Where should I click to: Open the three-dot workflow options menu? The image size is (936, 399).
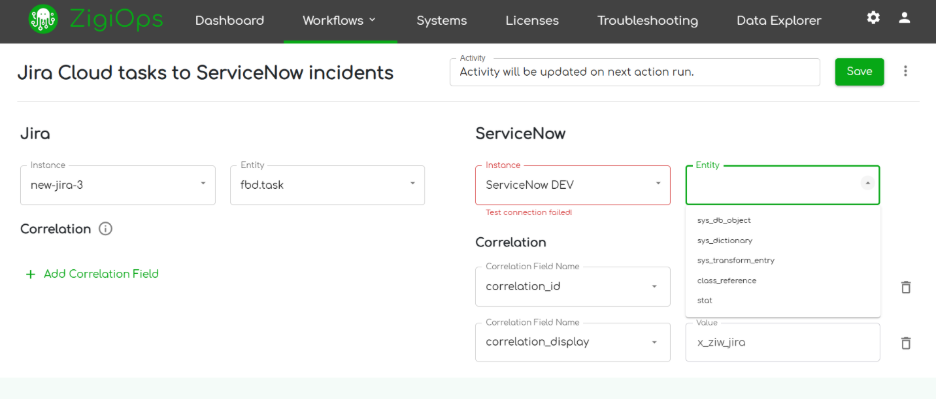pyautogui.click(x=906, y=71)
